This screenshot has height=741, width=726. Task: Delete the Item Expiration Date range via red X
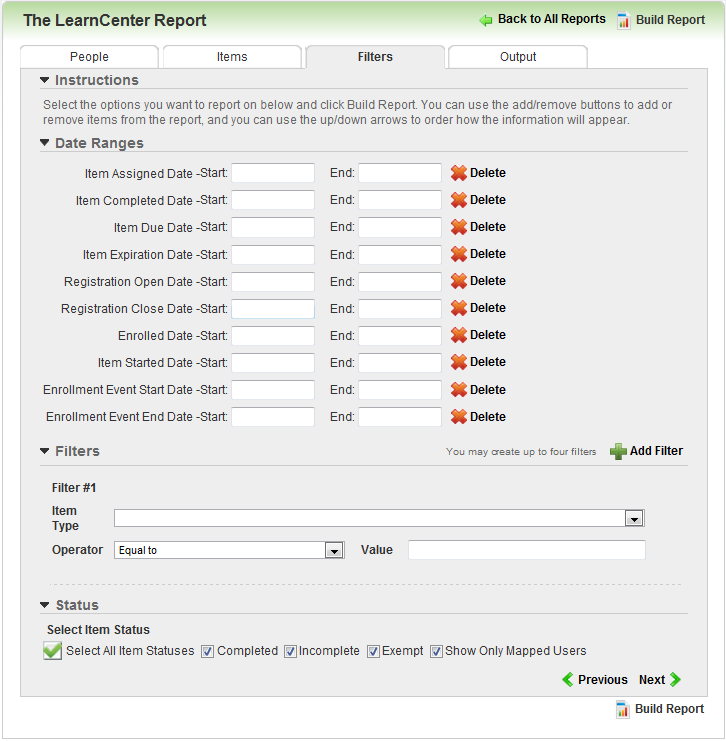pyautogui.click(x=458, y=254)
